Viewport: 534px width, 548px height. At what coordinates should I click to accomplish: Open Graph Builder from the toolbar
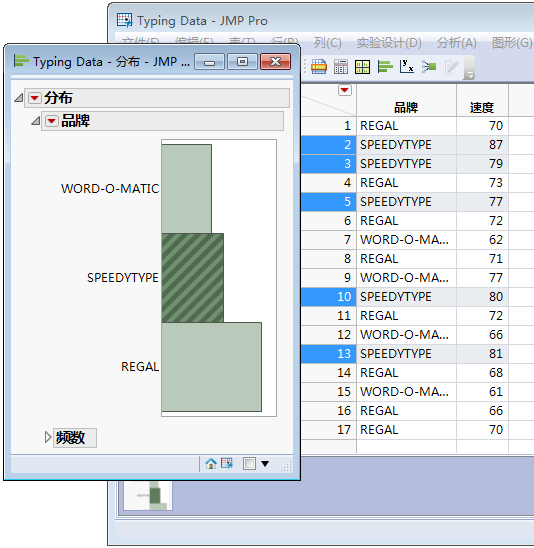coord(362,66)
